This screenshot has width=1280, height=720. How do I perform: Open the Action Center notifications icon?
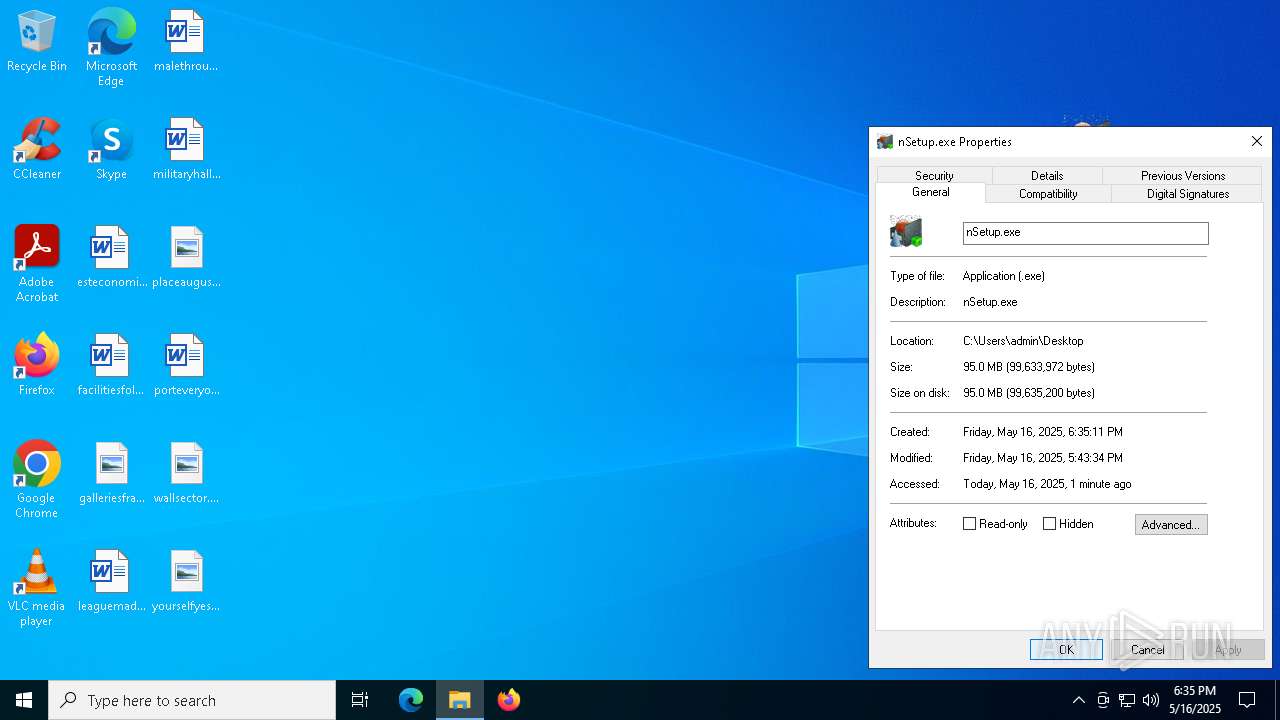tap(1247, 700)
